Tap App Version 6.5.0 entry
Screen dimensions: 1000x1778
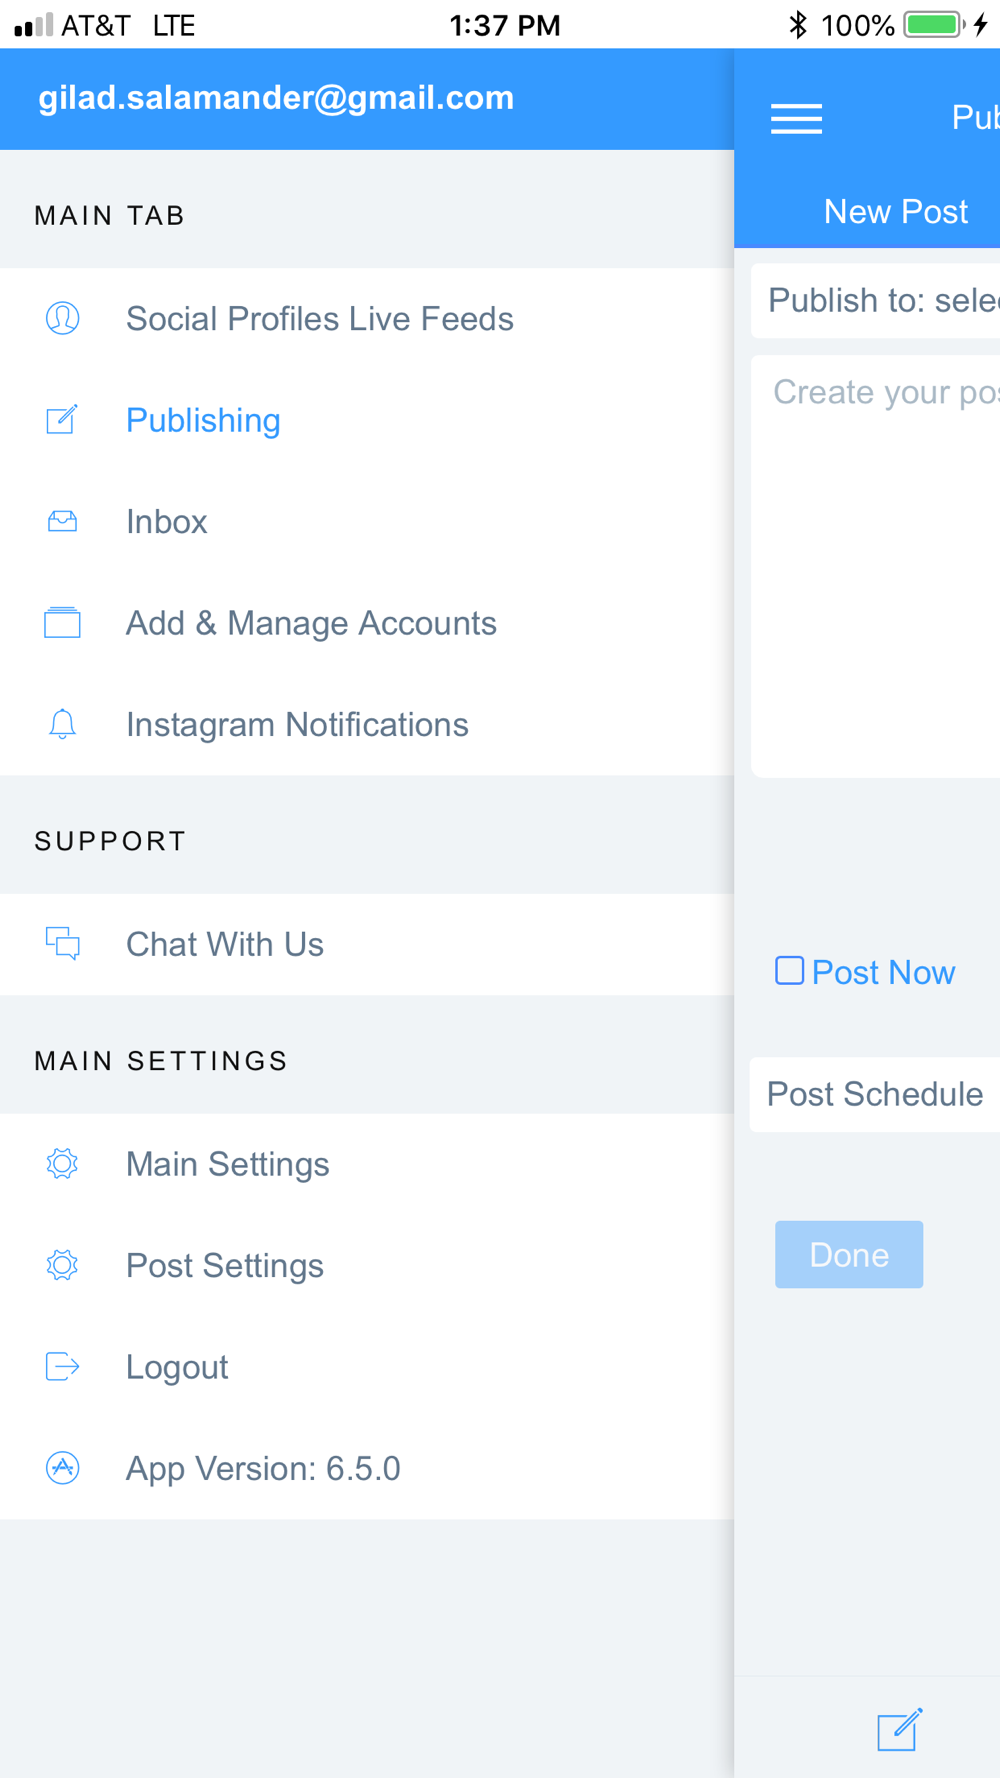pos(263,1468)
